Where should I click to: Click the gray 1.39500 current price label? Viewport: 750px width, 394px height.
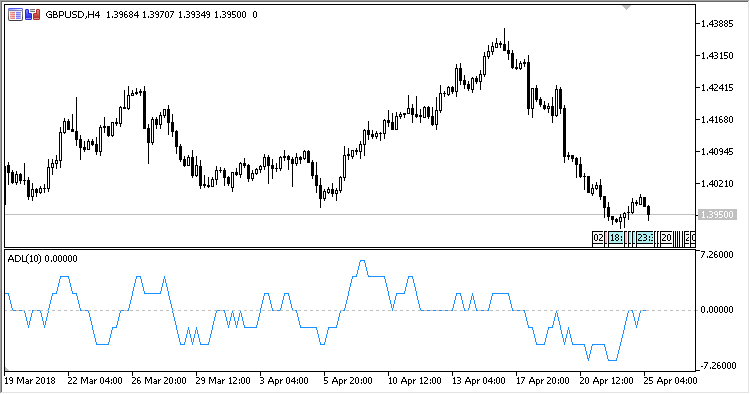pos(716,215)
